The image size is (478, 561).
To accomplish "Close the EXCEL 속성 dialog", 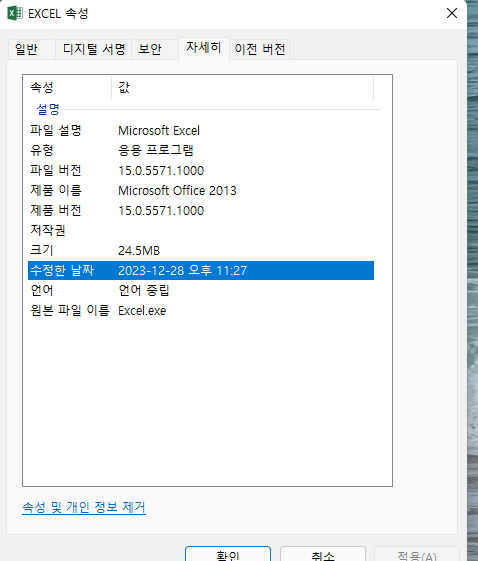I will (x=452, y=13).
